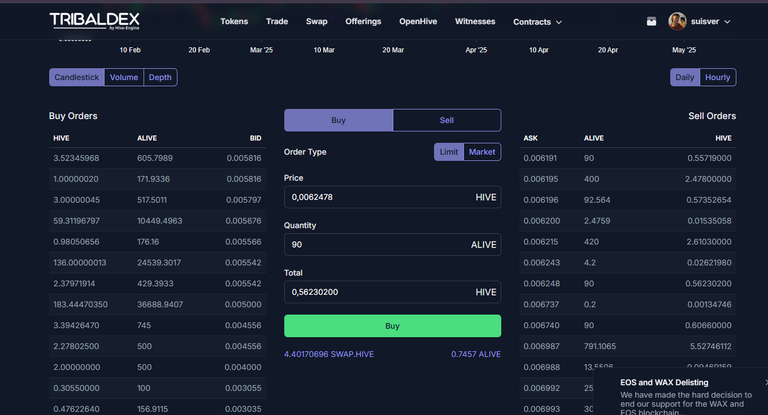Select buy order with 429.3933 ALIVE
768x415 pixels.
157,284
